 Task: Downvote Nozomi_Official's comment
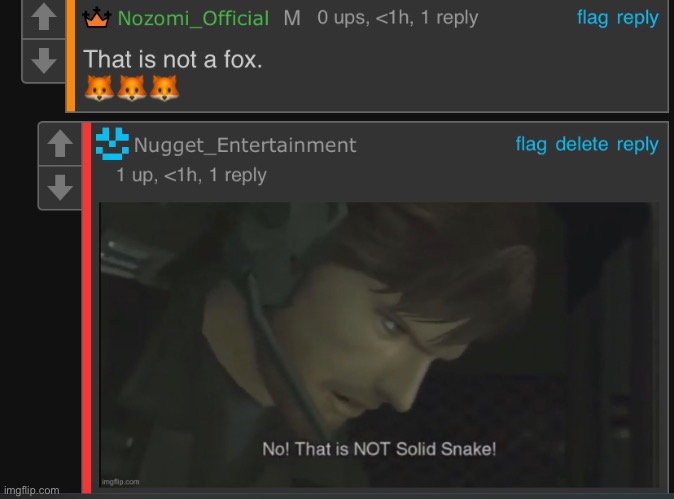(x=44, y=61)
